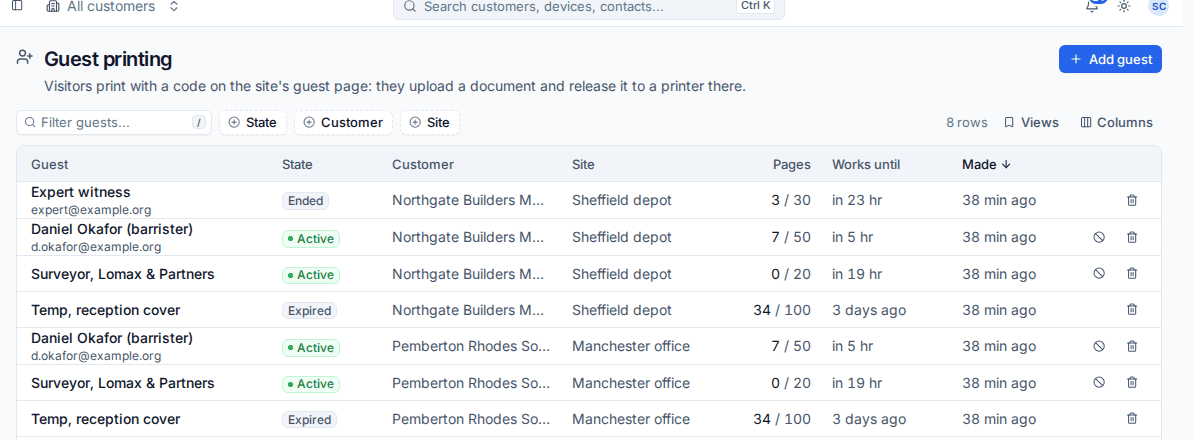Click the 3 / 30 pages value
The width and height of the screenshot is (1193, 440).
click(791, 200)
